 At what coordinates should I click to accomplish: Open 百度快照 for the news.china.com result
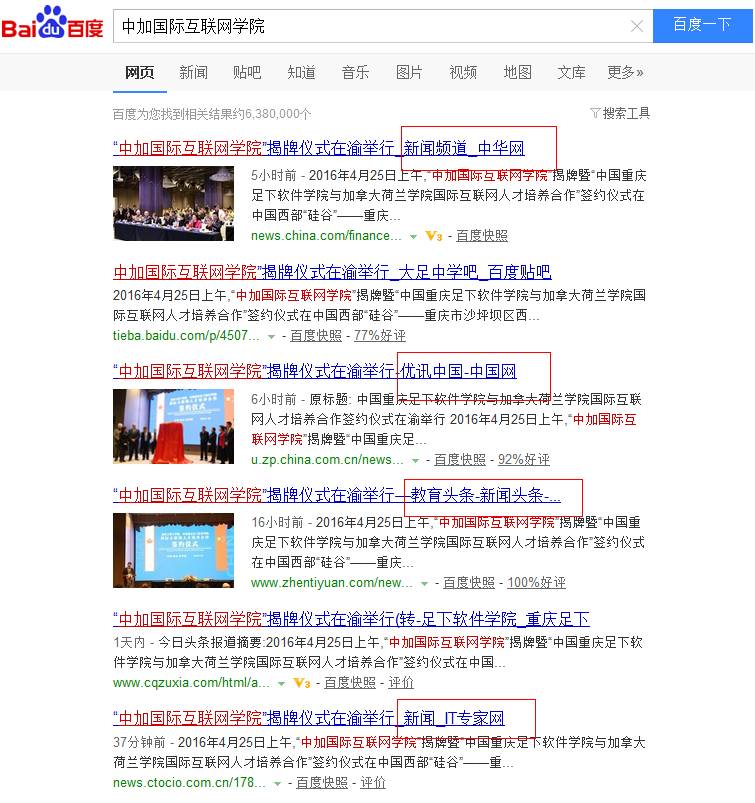click(481, 236)
